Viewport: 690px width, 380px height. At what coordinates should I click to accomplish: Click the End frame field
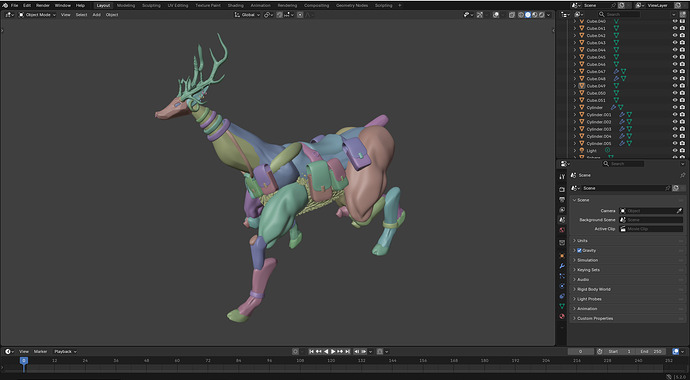pos(651,351)
